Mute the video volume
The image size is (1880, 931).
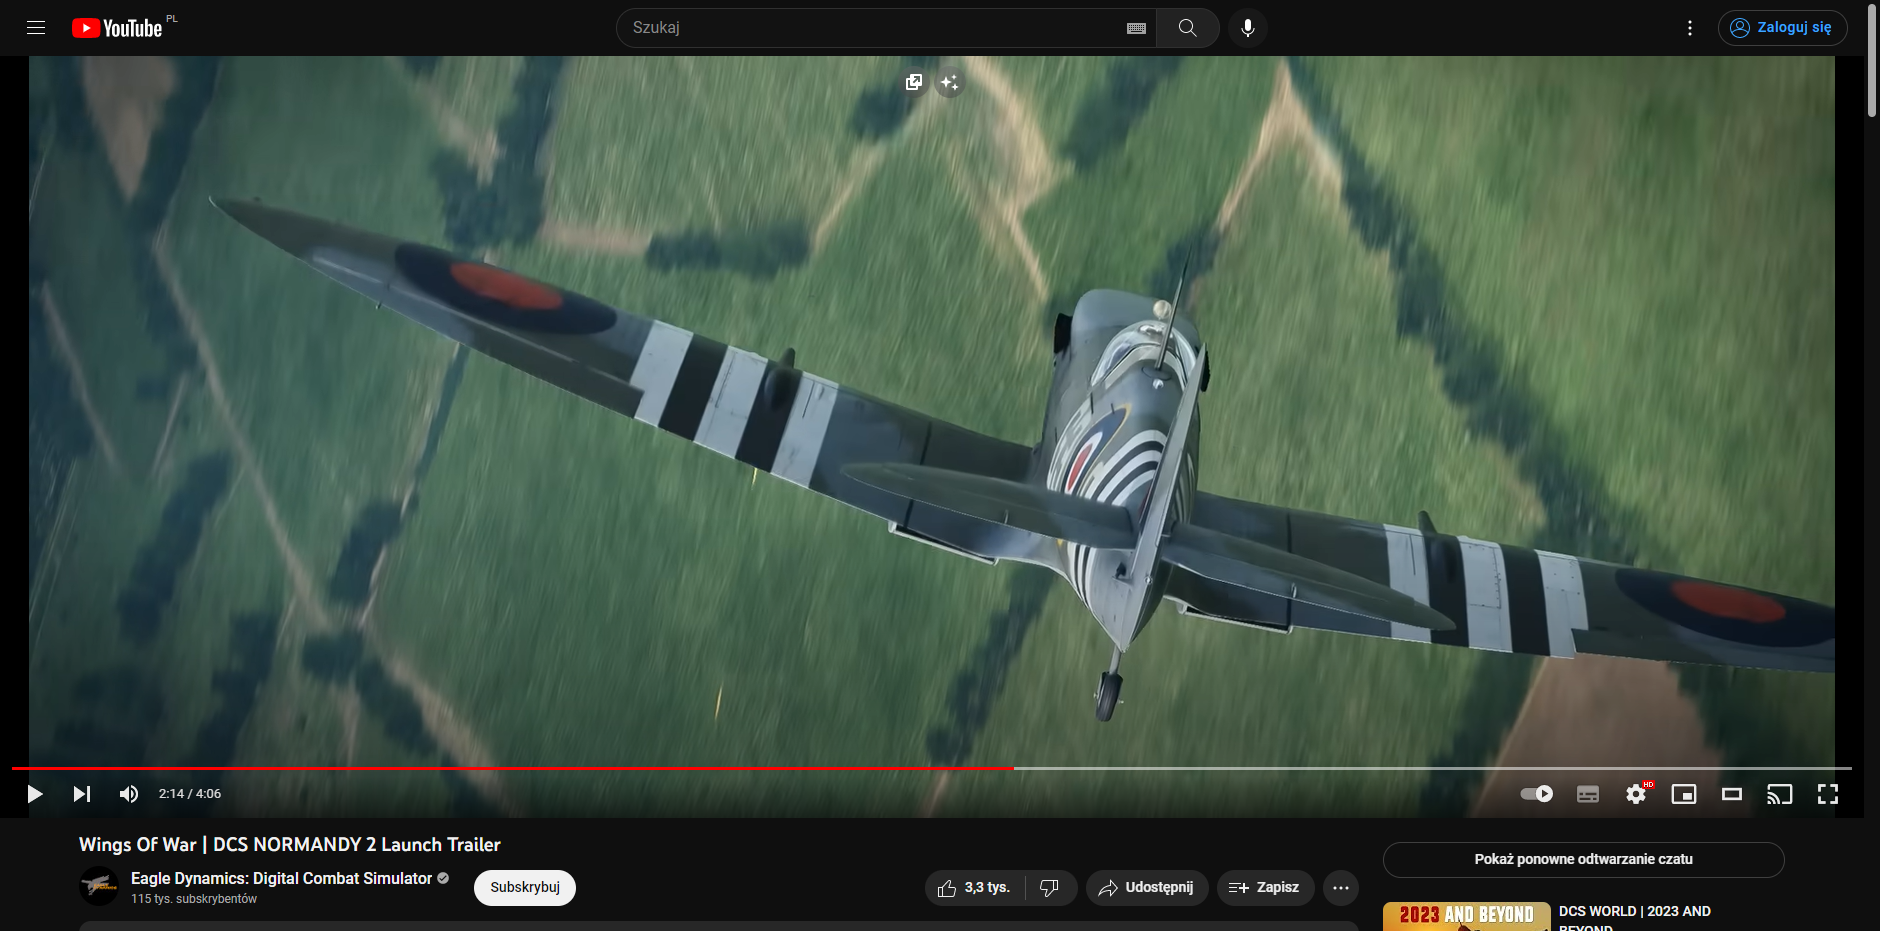coord(129,794)
